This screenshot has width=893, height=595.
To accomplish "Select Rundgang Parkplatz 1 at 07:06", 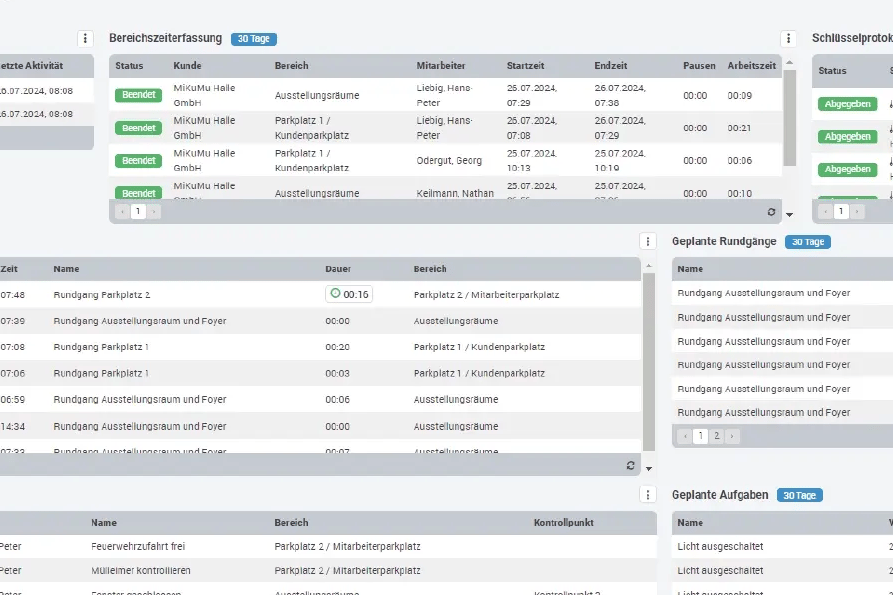I will (x=320, y=373).
